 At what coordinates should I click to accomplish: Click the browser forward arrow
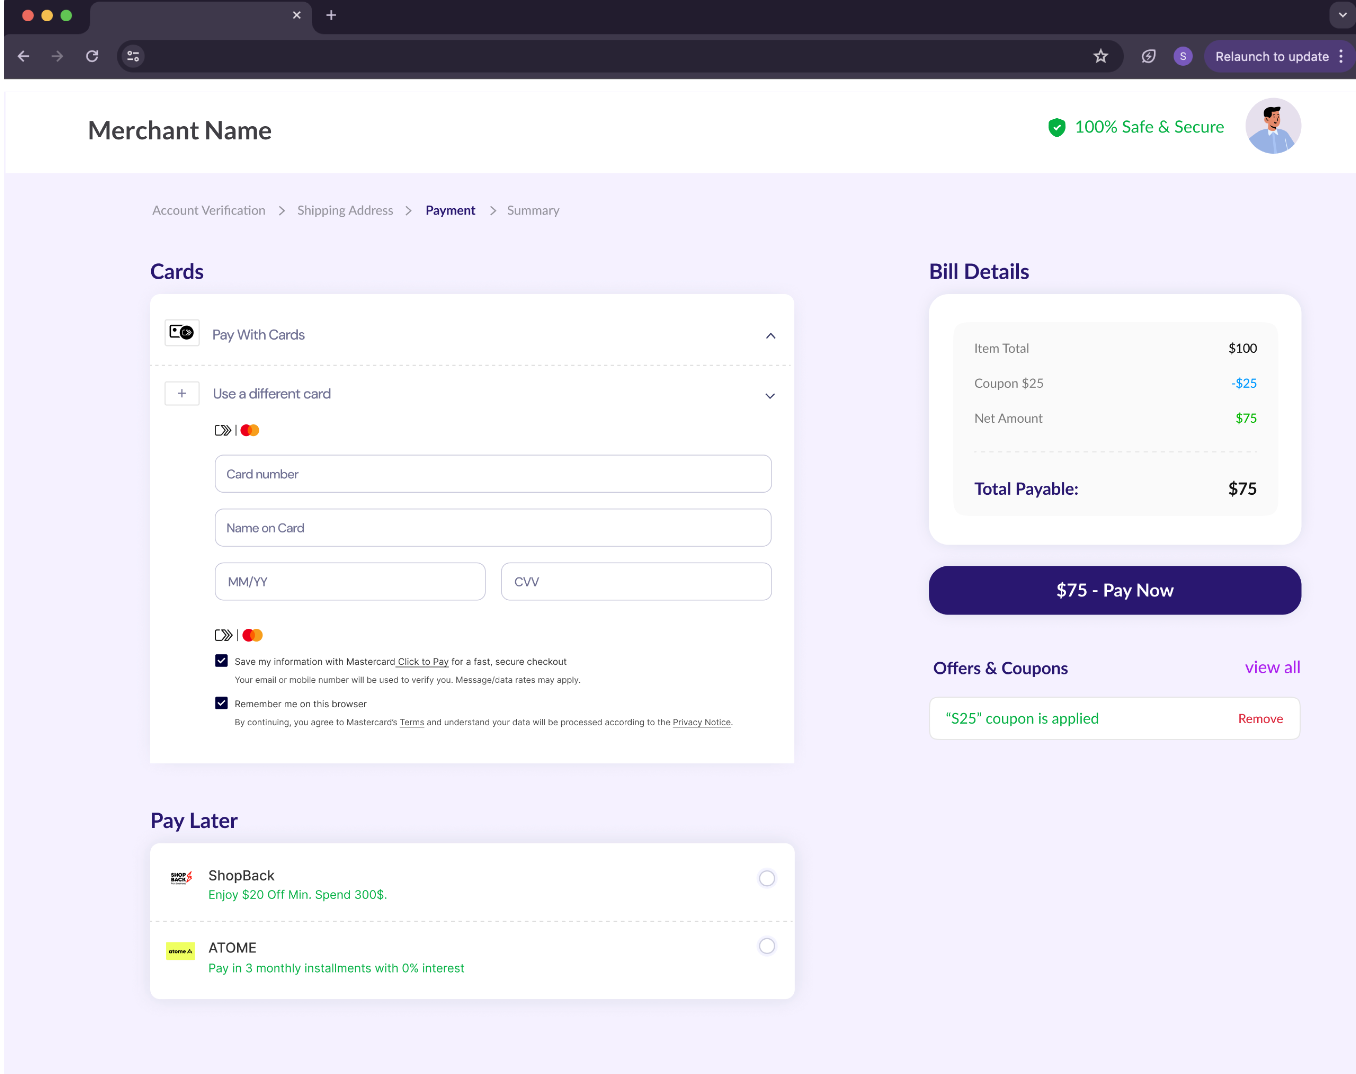point(57,56)
